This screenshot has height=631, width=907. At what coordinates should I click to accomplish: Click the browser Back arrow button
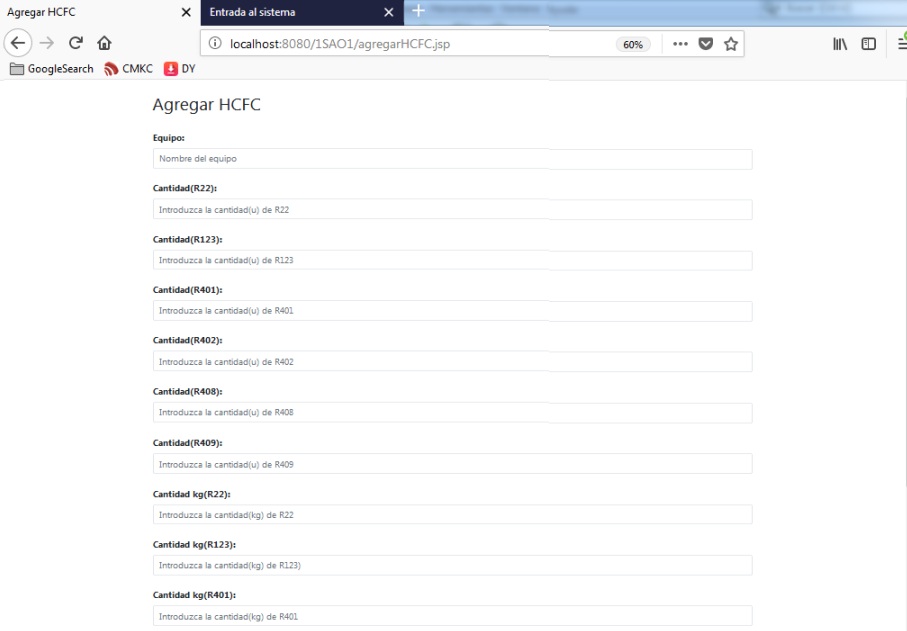pos(18,44)
